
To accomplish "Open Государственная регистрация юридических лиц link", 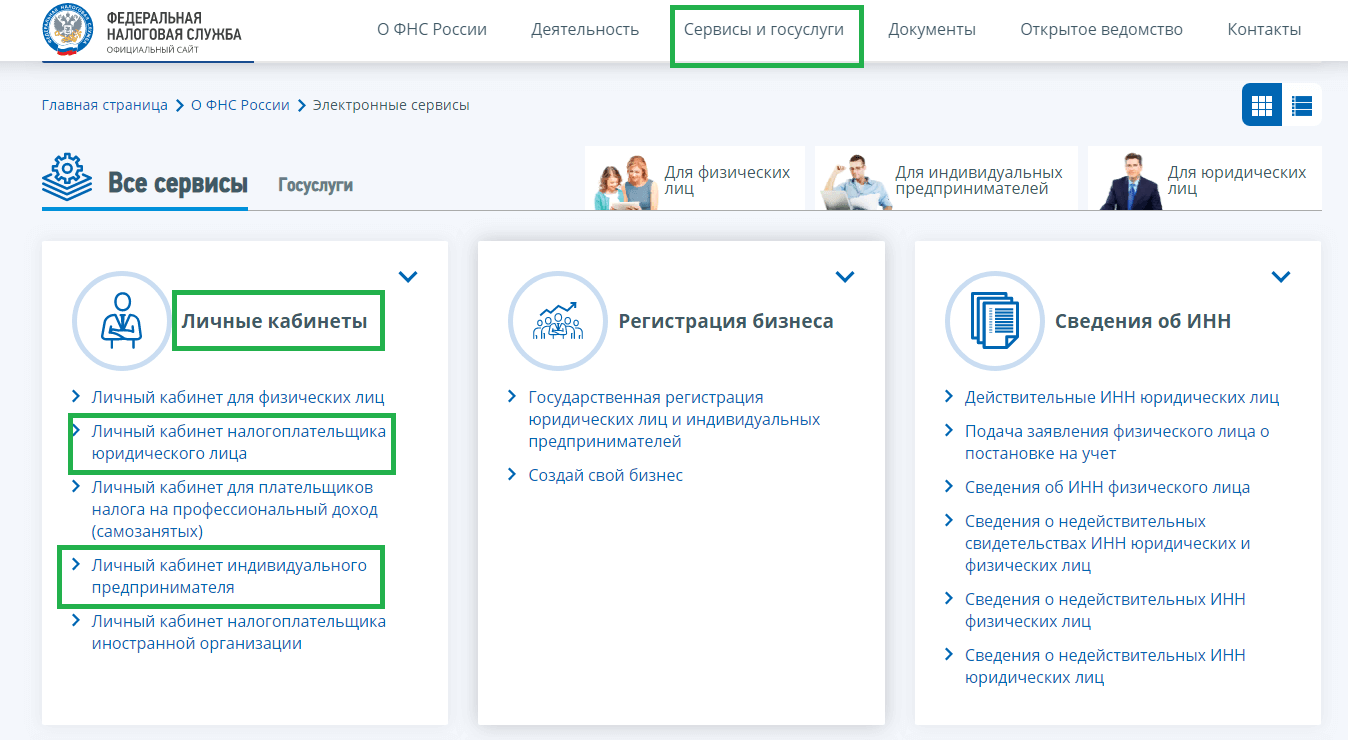I will [674, 419].
